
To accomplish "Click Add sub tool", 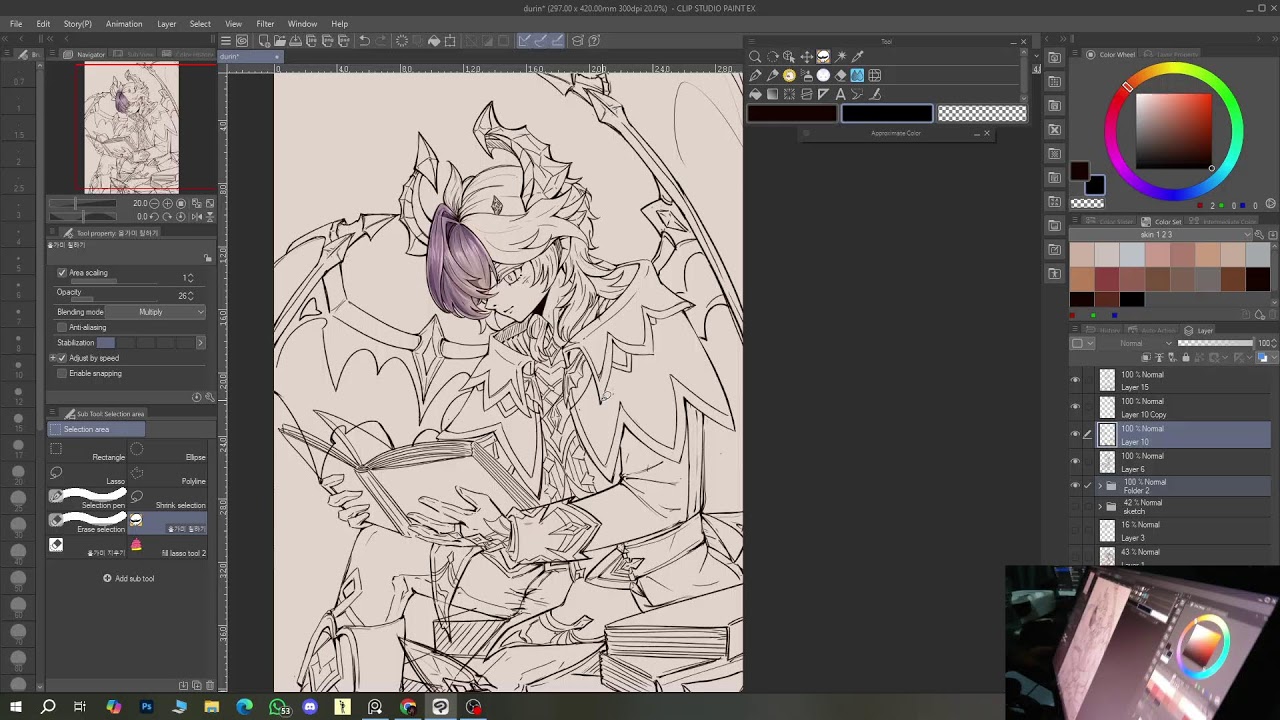I will pos(129,578).
